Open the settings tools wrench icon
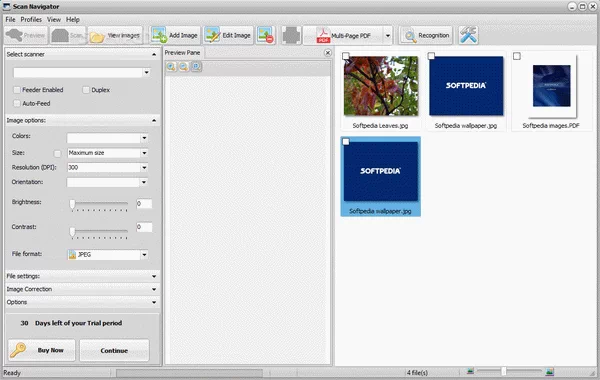The height and width of the screenshot is (380, 600). [x=468, y=36]
